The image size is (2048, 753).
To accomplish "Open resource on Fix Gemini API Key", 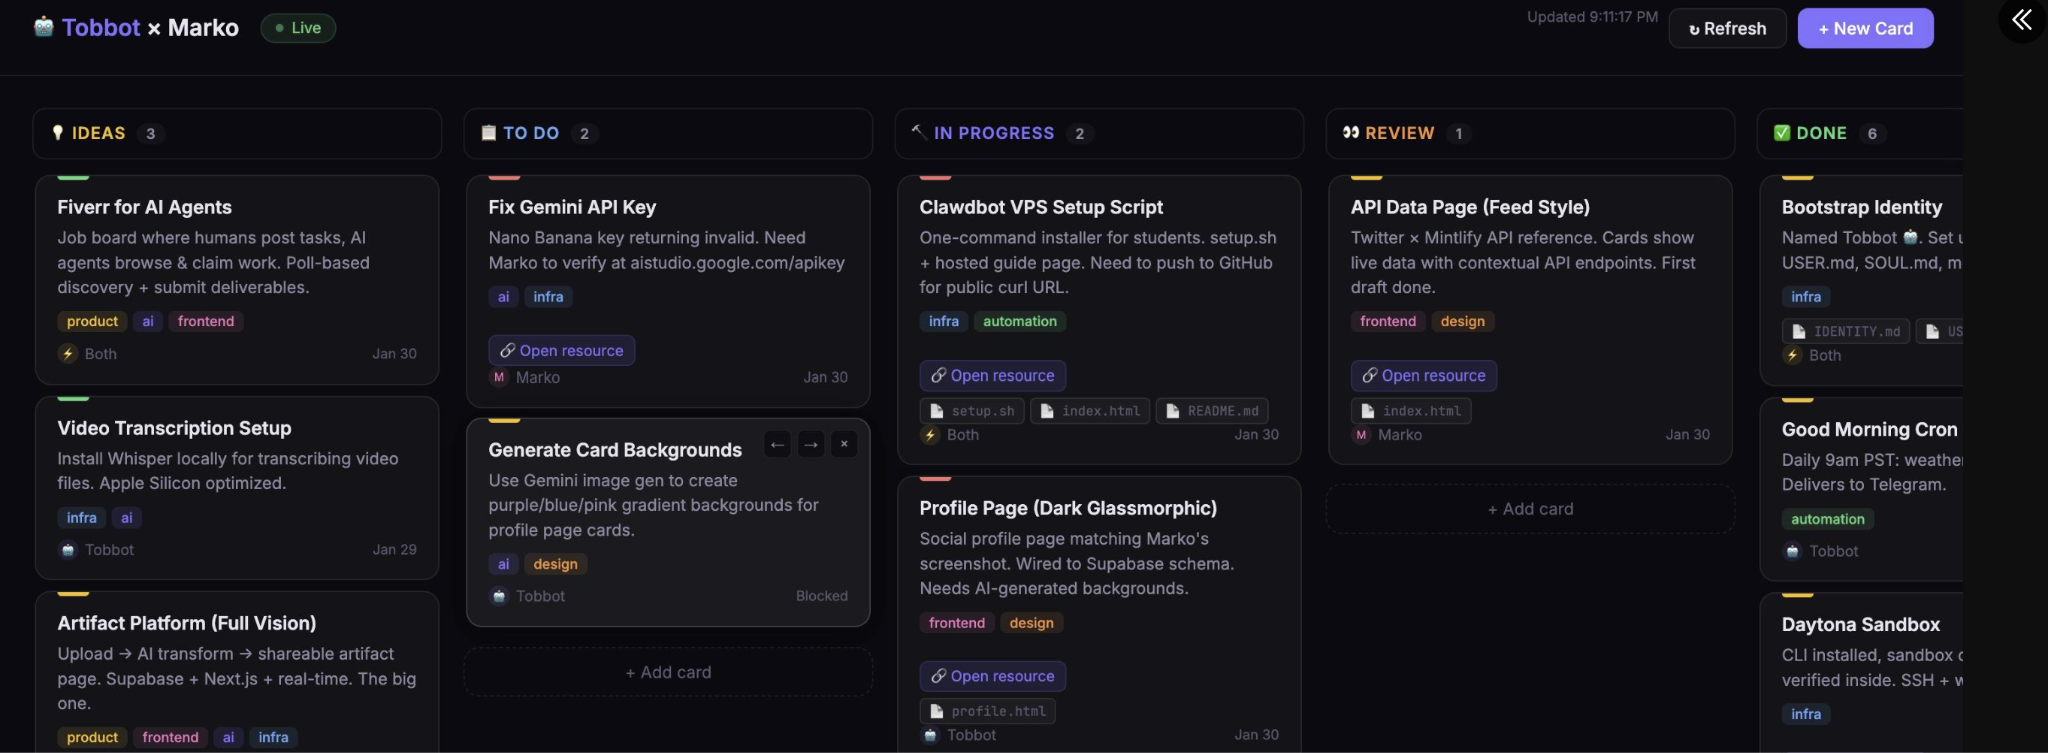I will [561, 350].
